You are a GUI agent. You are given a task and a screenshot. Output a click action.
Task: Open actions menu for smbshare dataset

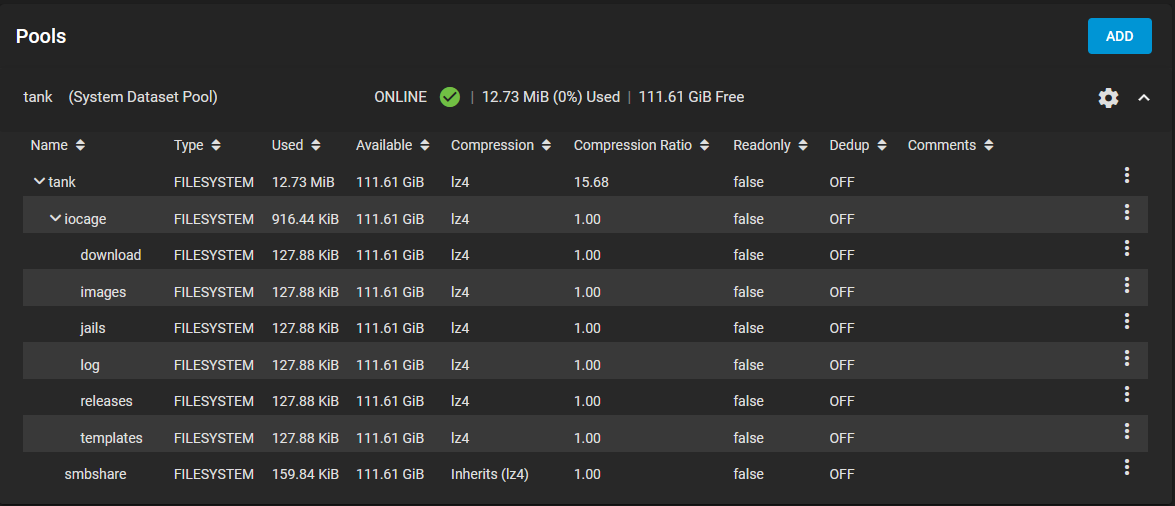pos(1126,467)
